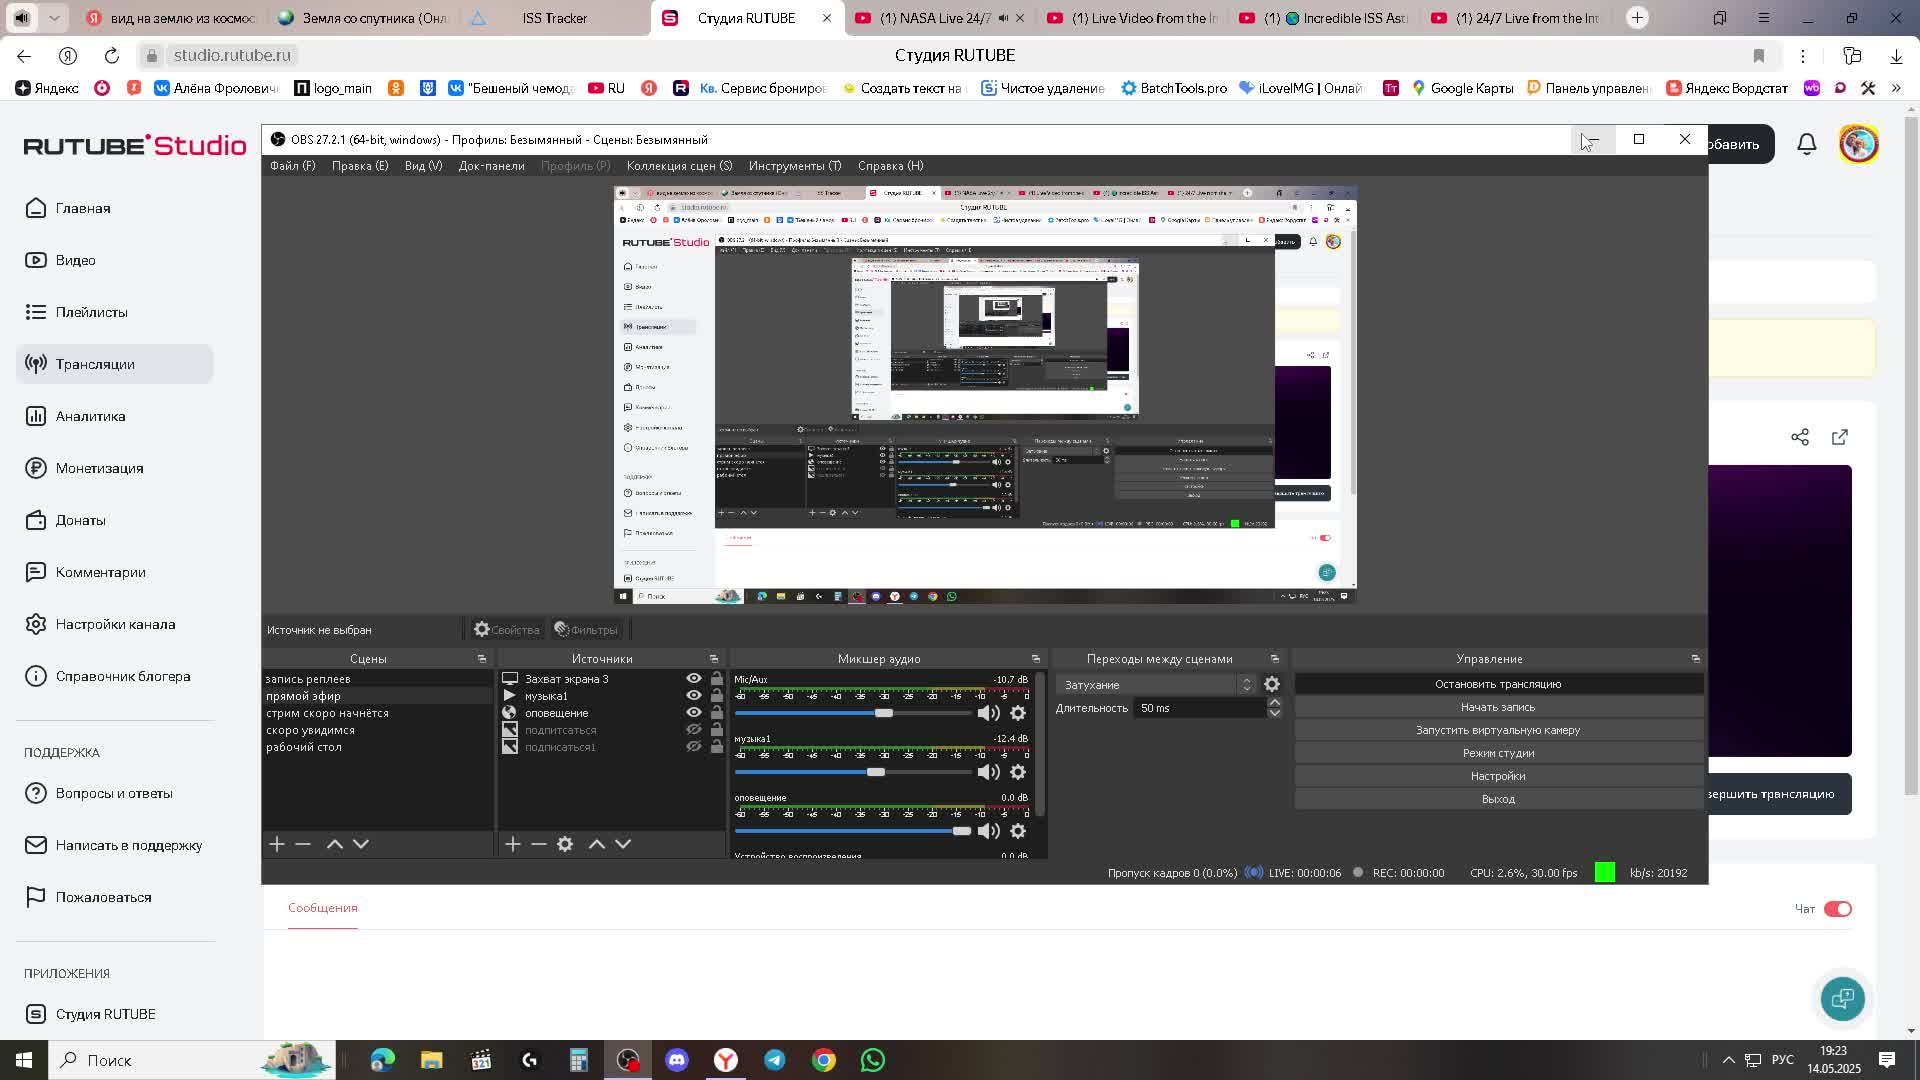The height and width of the screenshot is (1080, 1920).
Task: Toggle lock on музыка1 source
Action: pyautogui.click(x=717, y=696)
